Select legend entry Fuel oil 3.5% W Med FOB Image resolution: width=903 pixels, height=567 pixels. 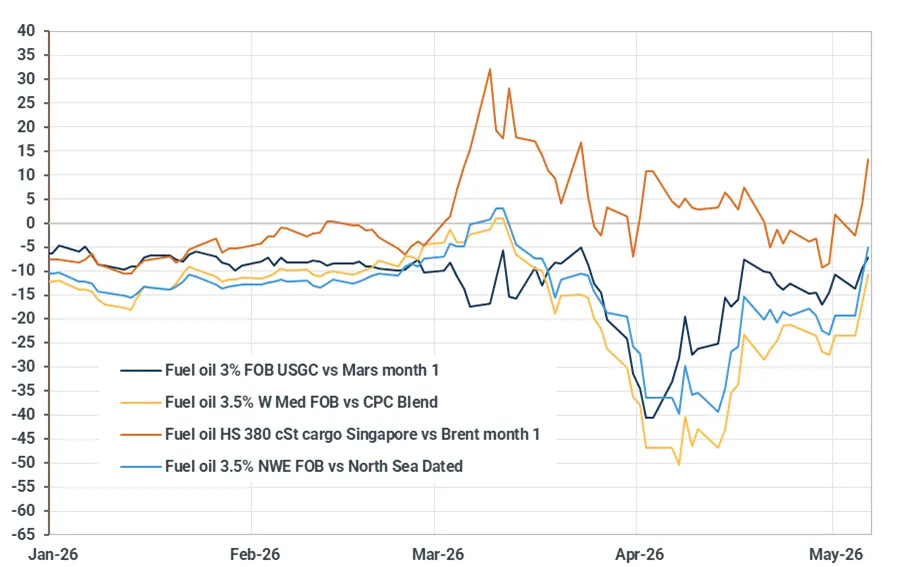pyautogui.click(x=301, y=402)
